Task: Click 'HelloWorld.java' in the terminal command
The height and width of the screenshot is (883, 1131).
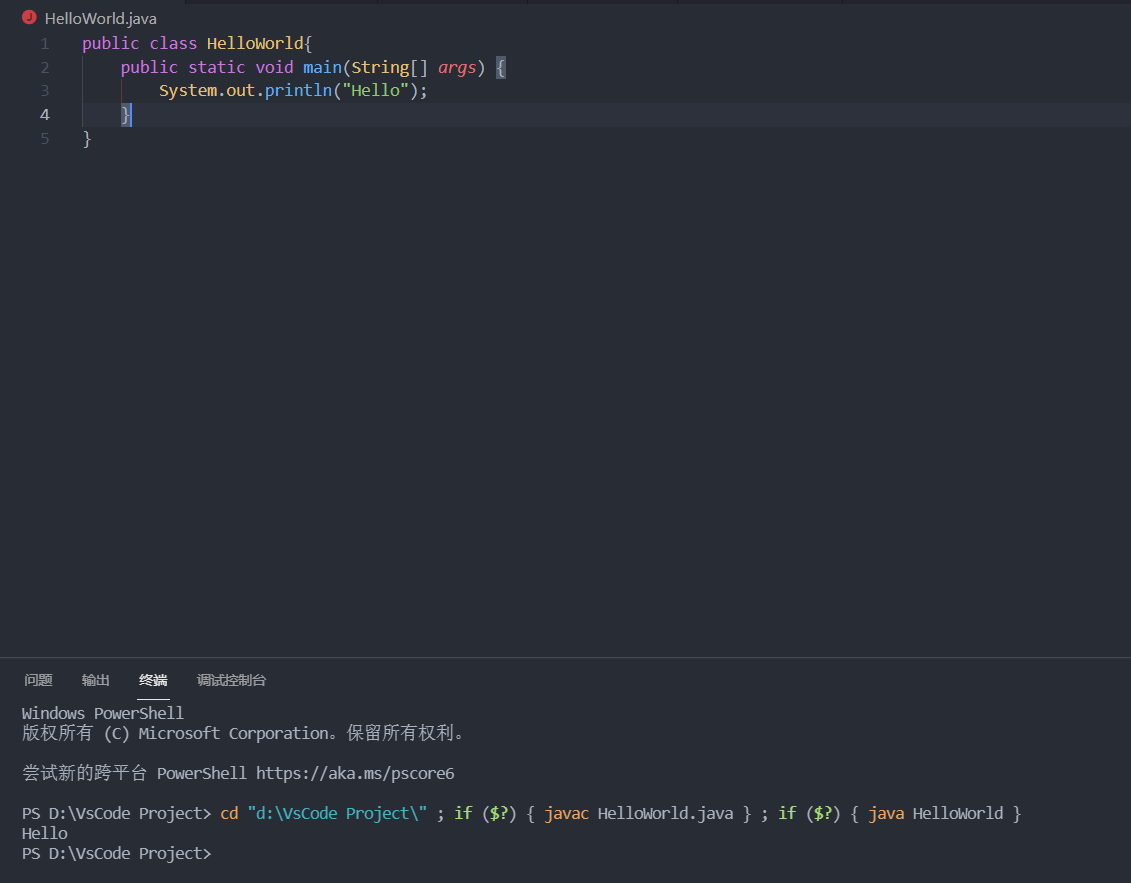Action: click(665, 813)
